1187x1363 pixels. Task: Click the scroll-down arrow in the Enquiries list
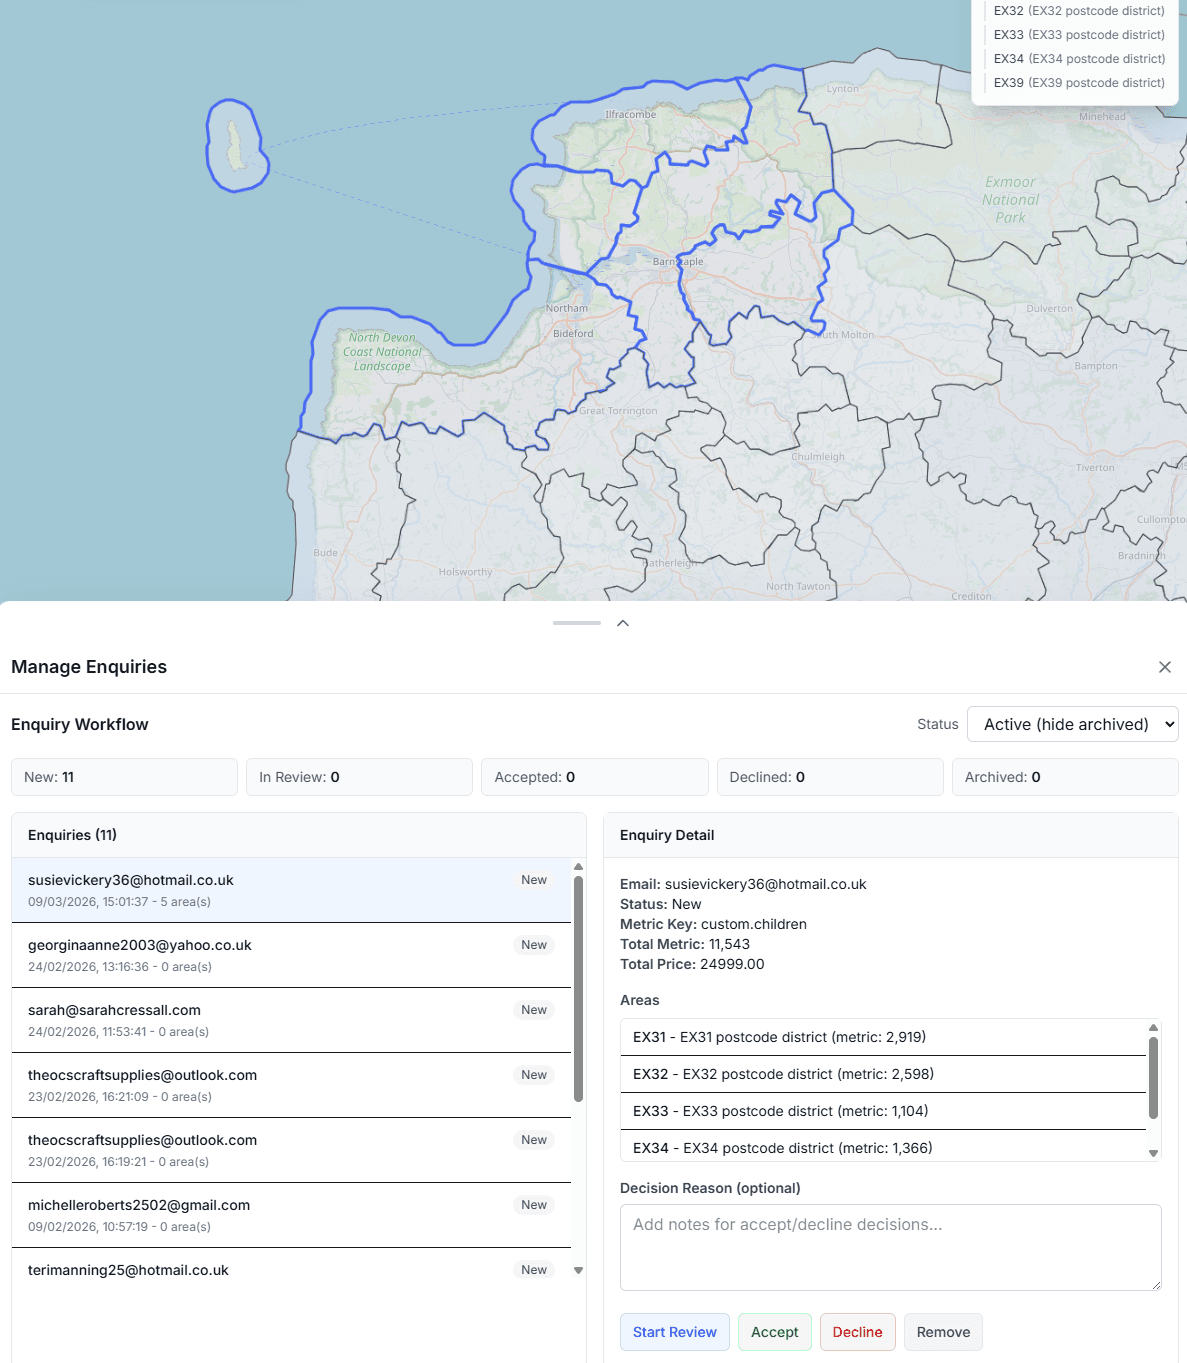coord(577,1269)
